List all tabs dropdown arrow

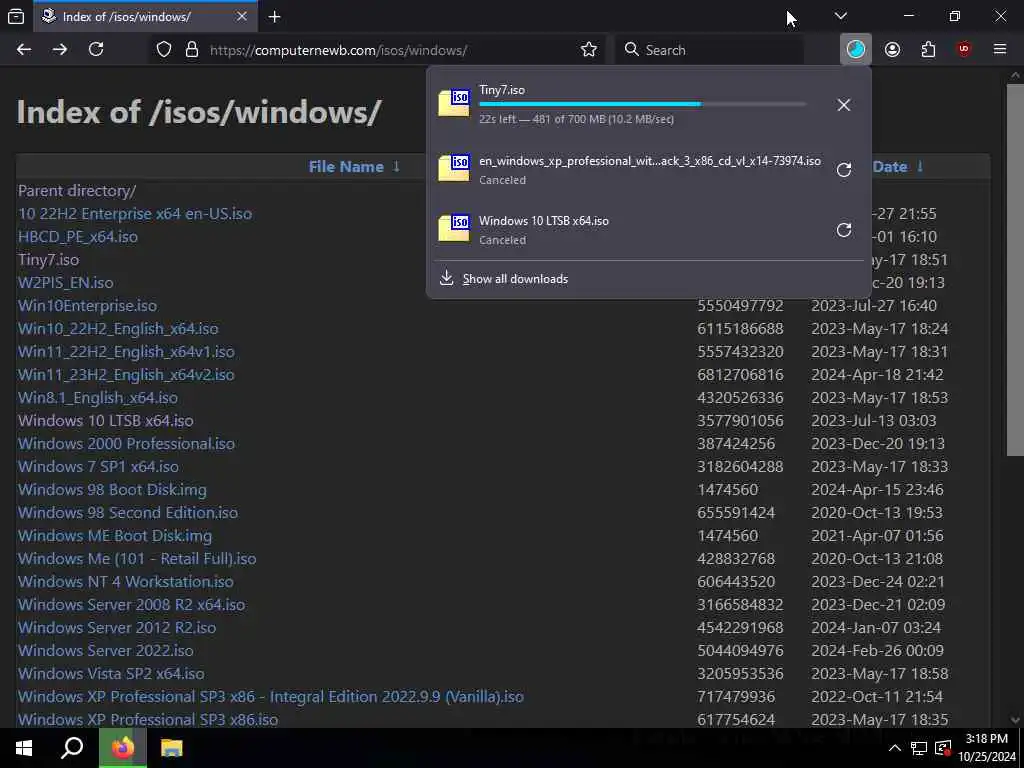pyautogui.click(x=840, y=16)
